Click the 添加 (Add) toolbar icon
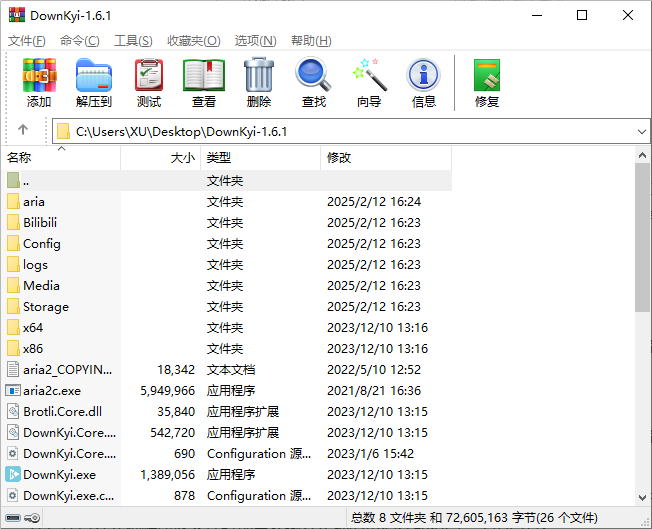Screen dimensions: 652x529 pyautogui.click(x=39, y=75)
